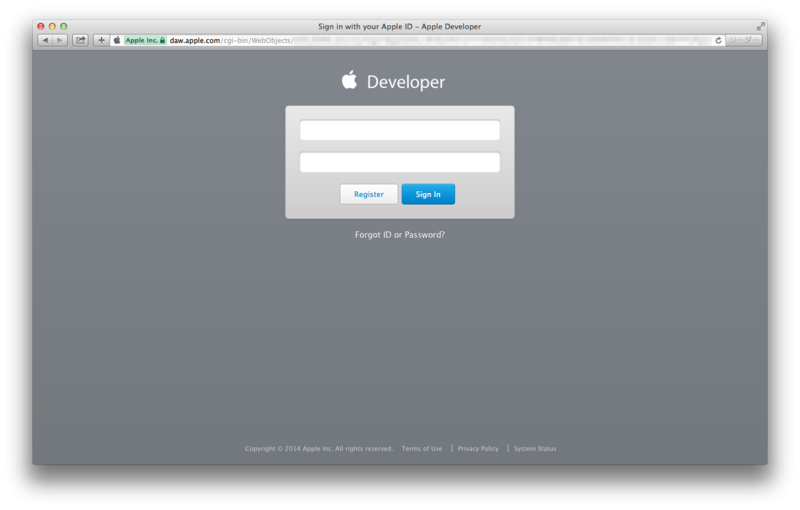Focus the password input field
The height and width of the screenshot is (510, 800).
coord(399,162)
